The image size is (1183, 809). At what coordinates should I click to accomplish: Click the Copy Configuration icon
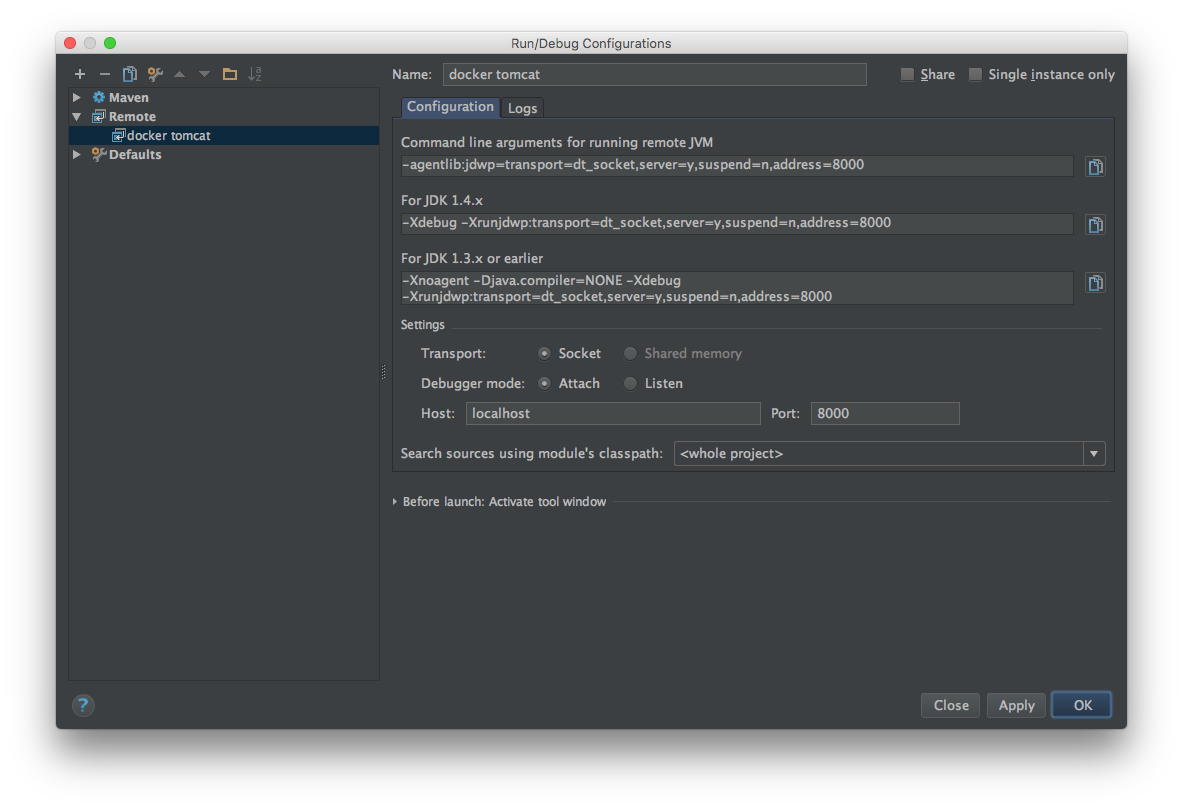130,74
